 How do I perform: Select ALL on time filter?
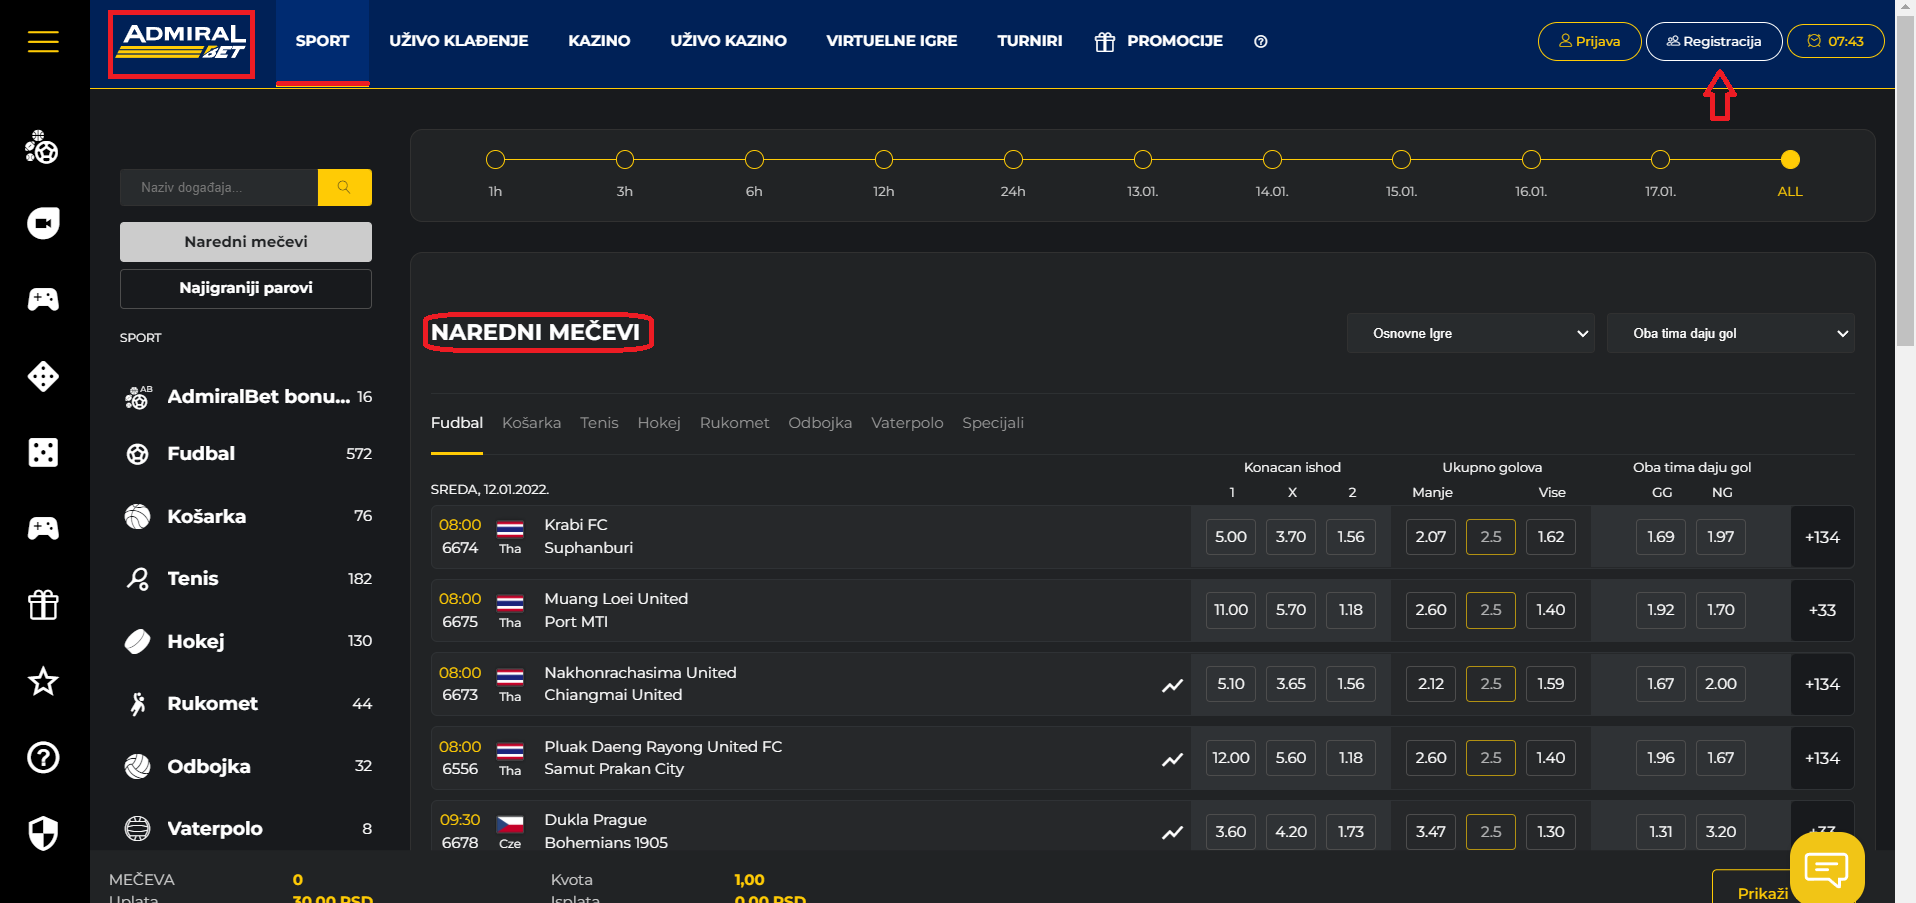[1790, 160]
